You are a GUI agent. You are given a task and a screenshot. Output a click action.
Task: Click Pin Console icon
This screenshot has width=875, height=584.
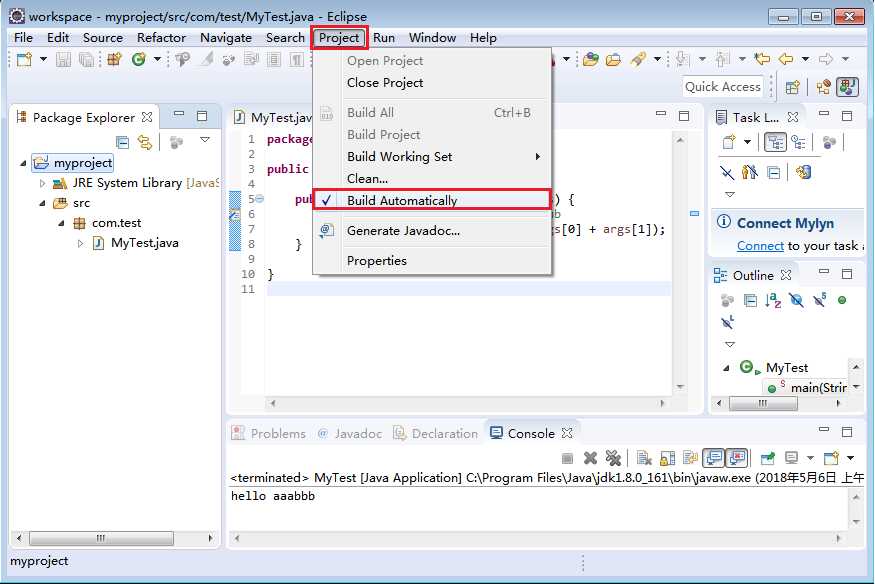767,458
